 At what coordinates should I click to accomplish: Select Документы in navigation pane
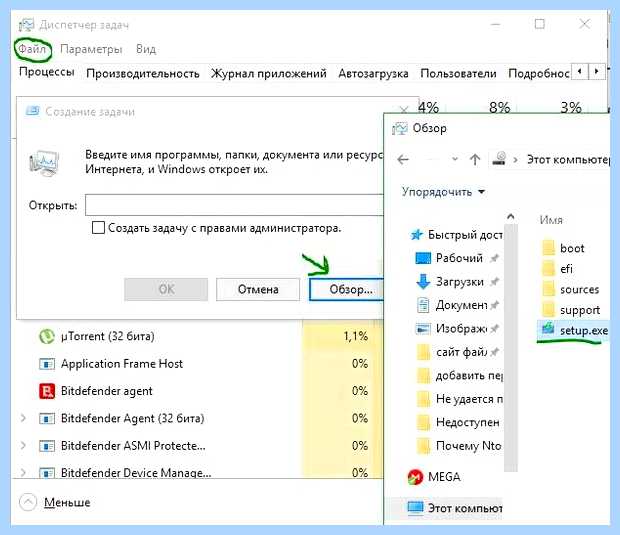point(457,305)
